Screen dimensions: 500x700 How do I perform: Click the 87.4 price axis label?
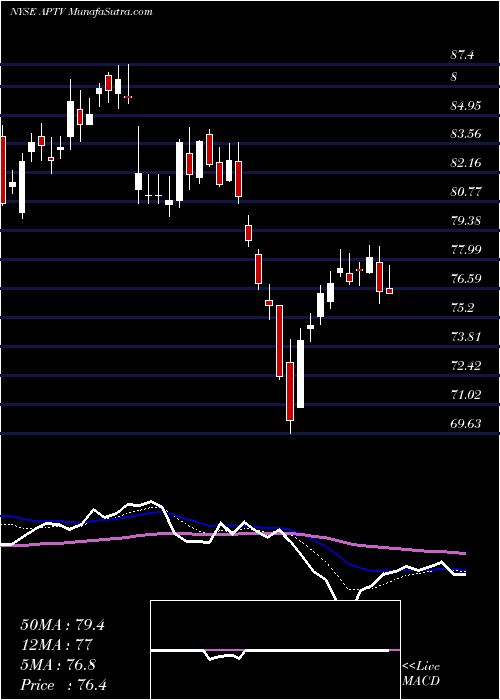(462, 55)
